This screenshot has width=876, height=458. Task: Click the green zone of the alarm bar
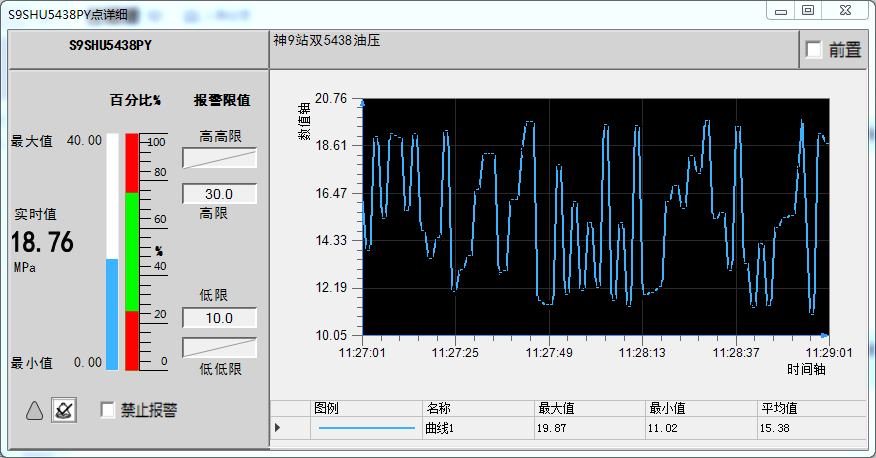(x=131, y=251)
